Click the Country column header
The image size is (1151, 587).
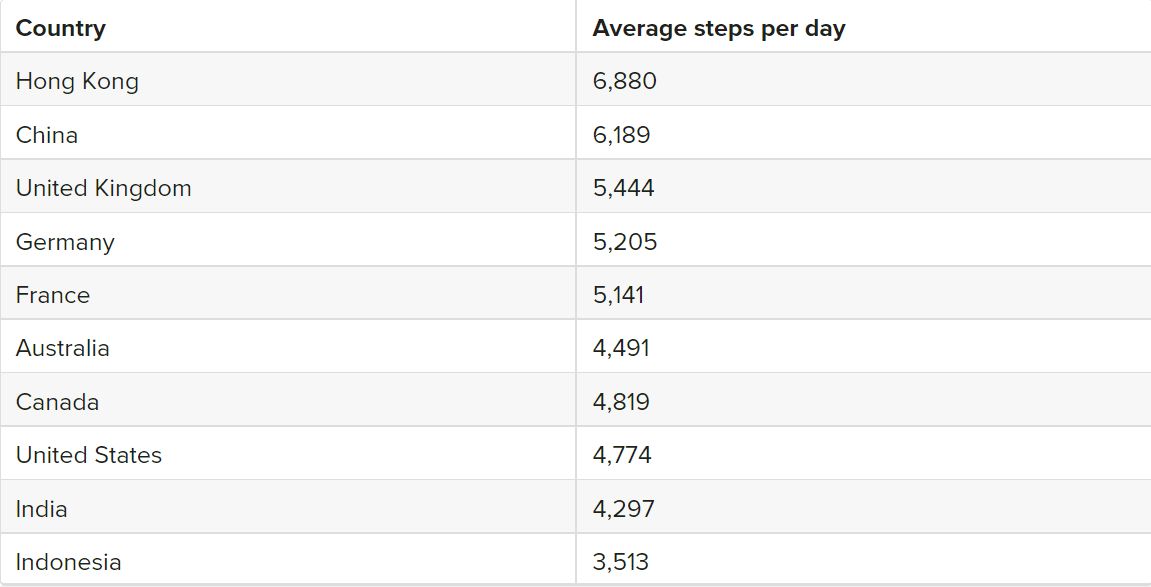tap(61, 28)
